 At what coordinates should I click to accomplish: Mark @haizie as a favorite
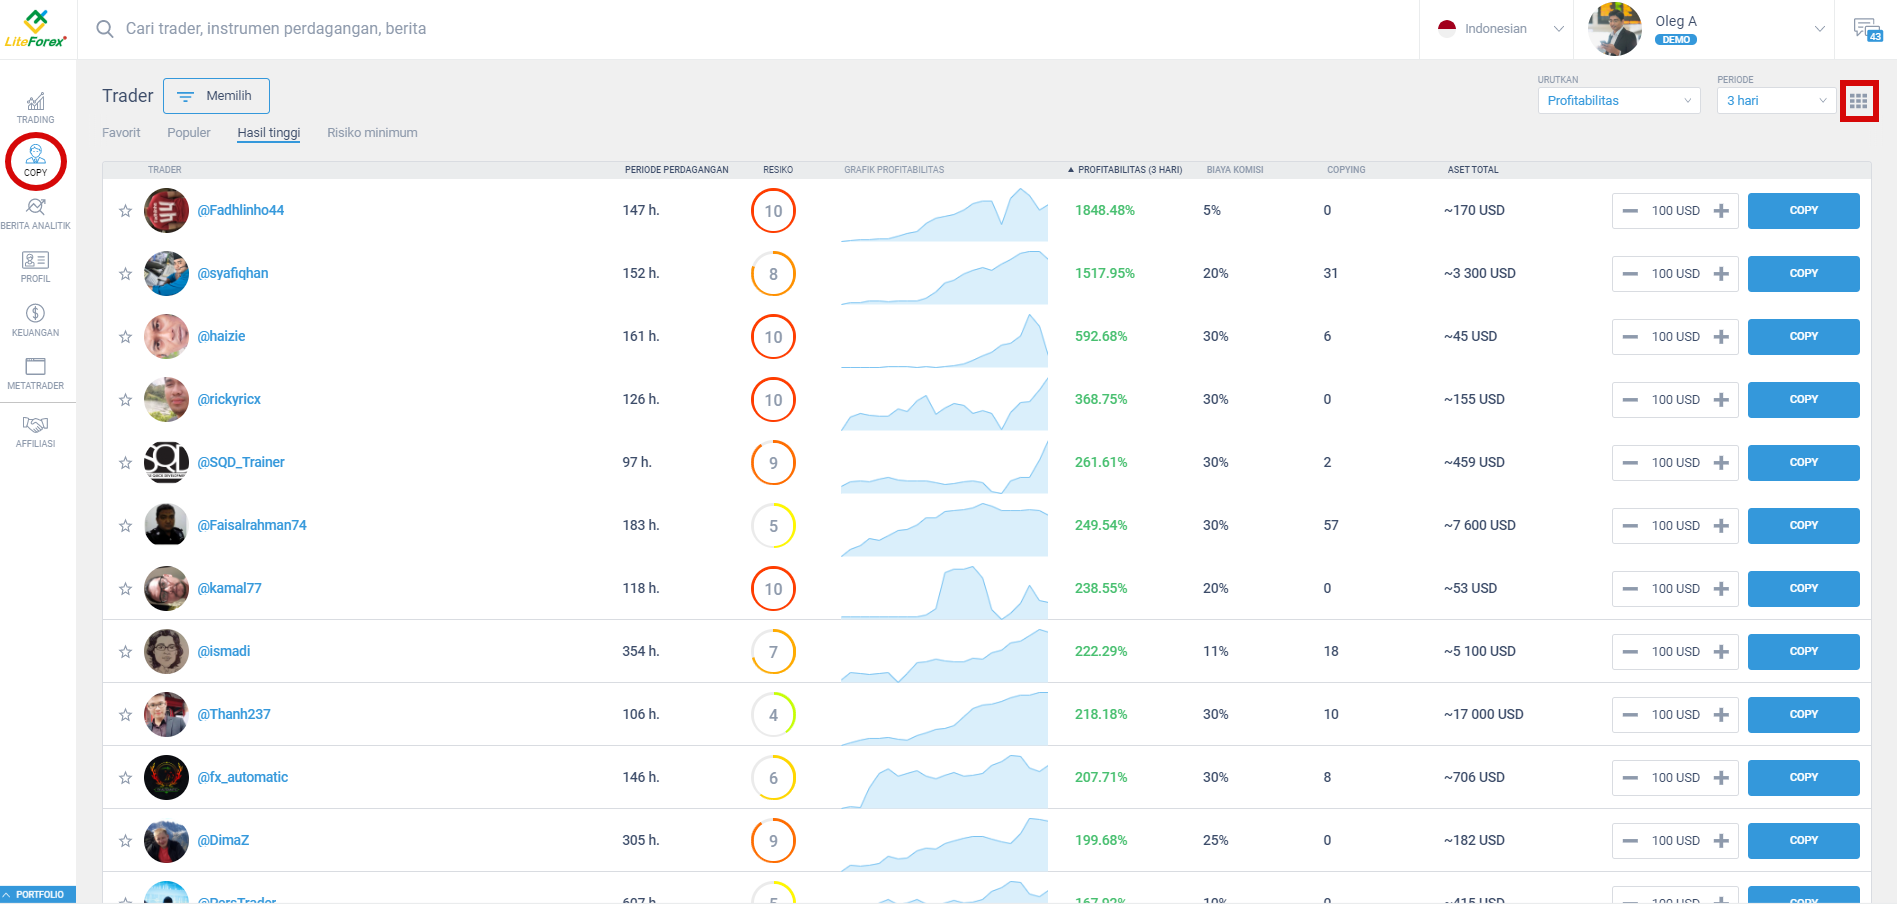point(125,336)
